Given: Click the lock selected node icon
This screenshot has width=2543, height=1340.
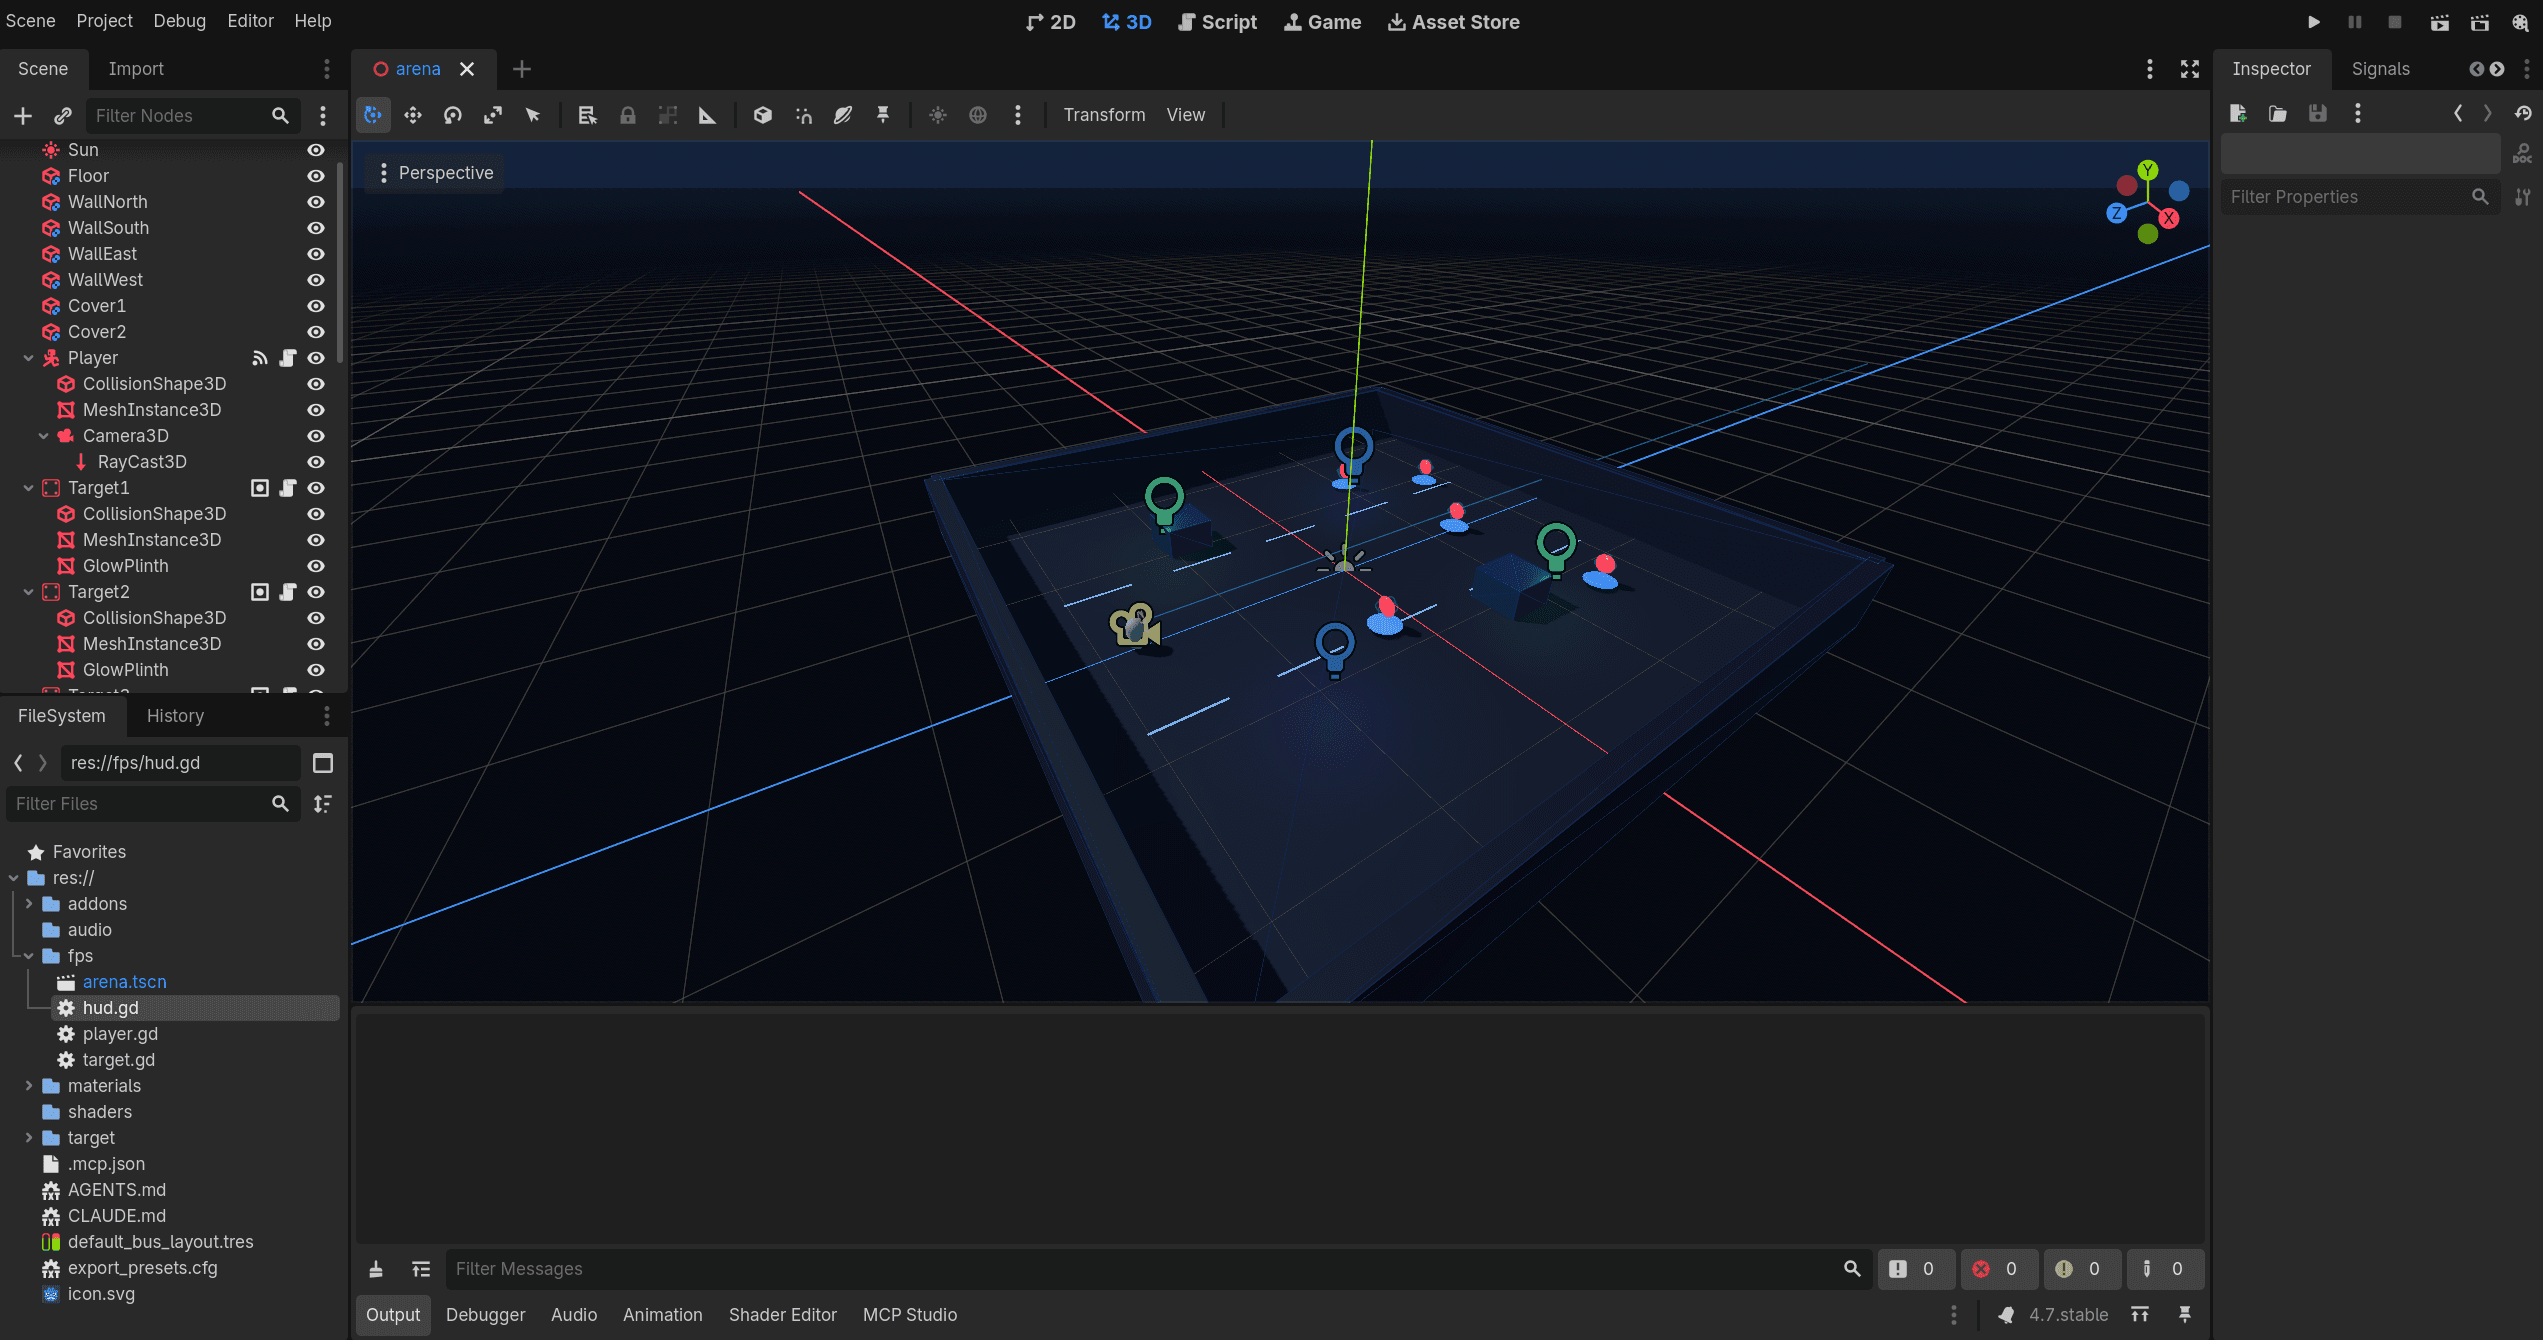Looking at the screenshot, I should [x=627, y=115].
